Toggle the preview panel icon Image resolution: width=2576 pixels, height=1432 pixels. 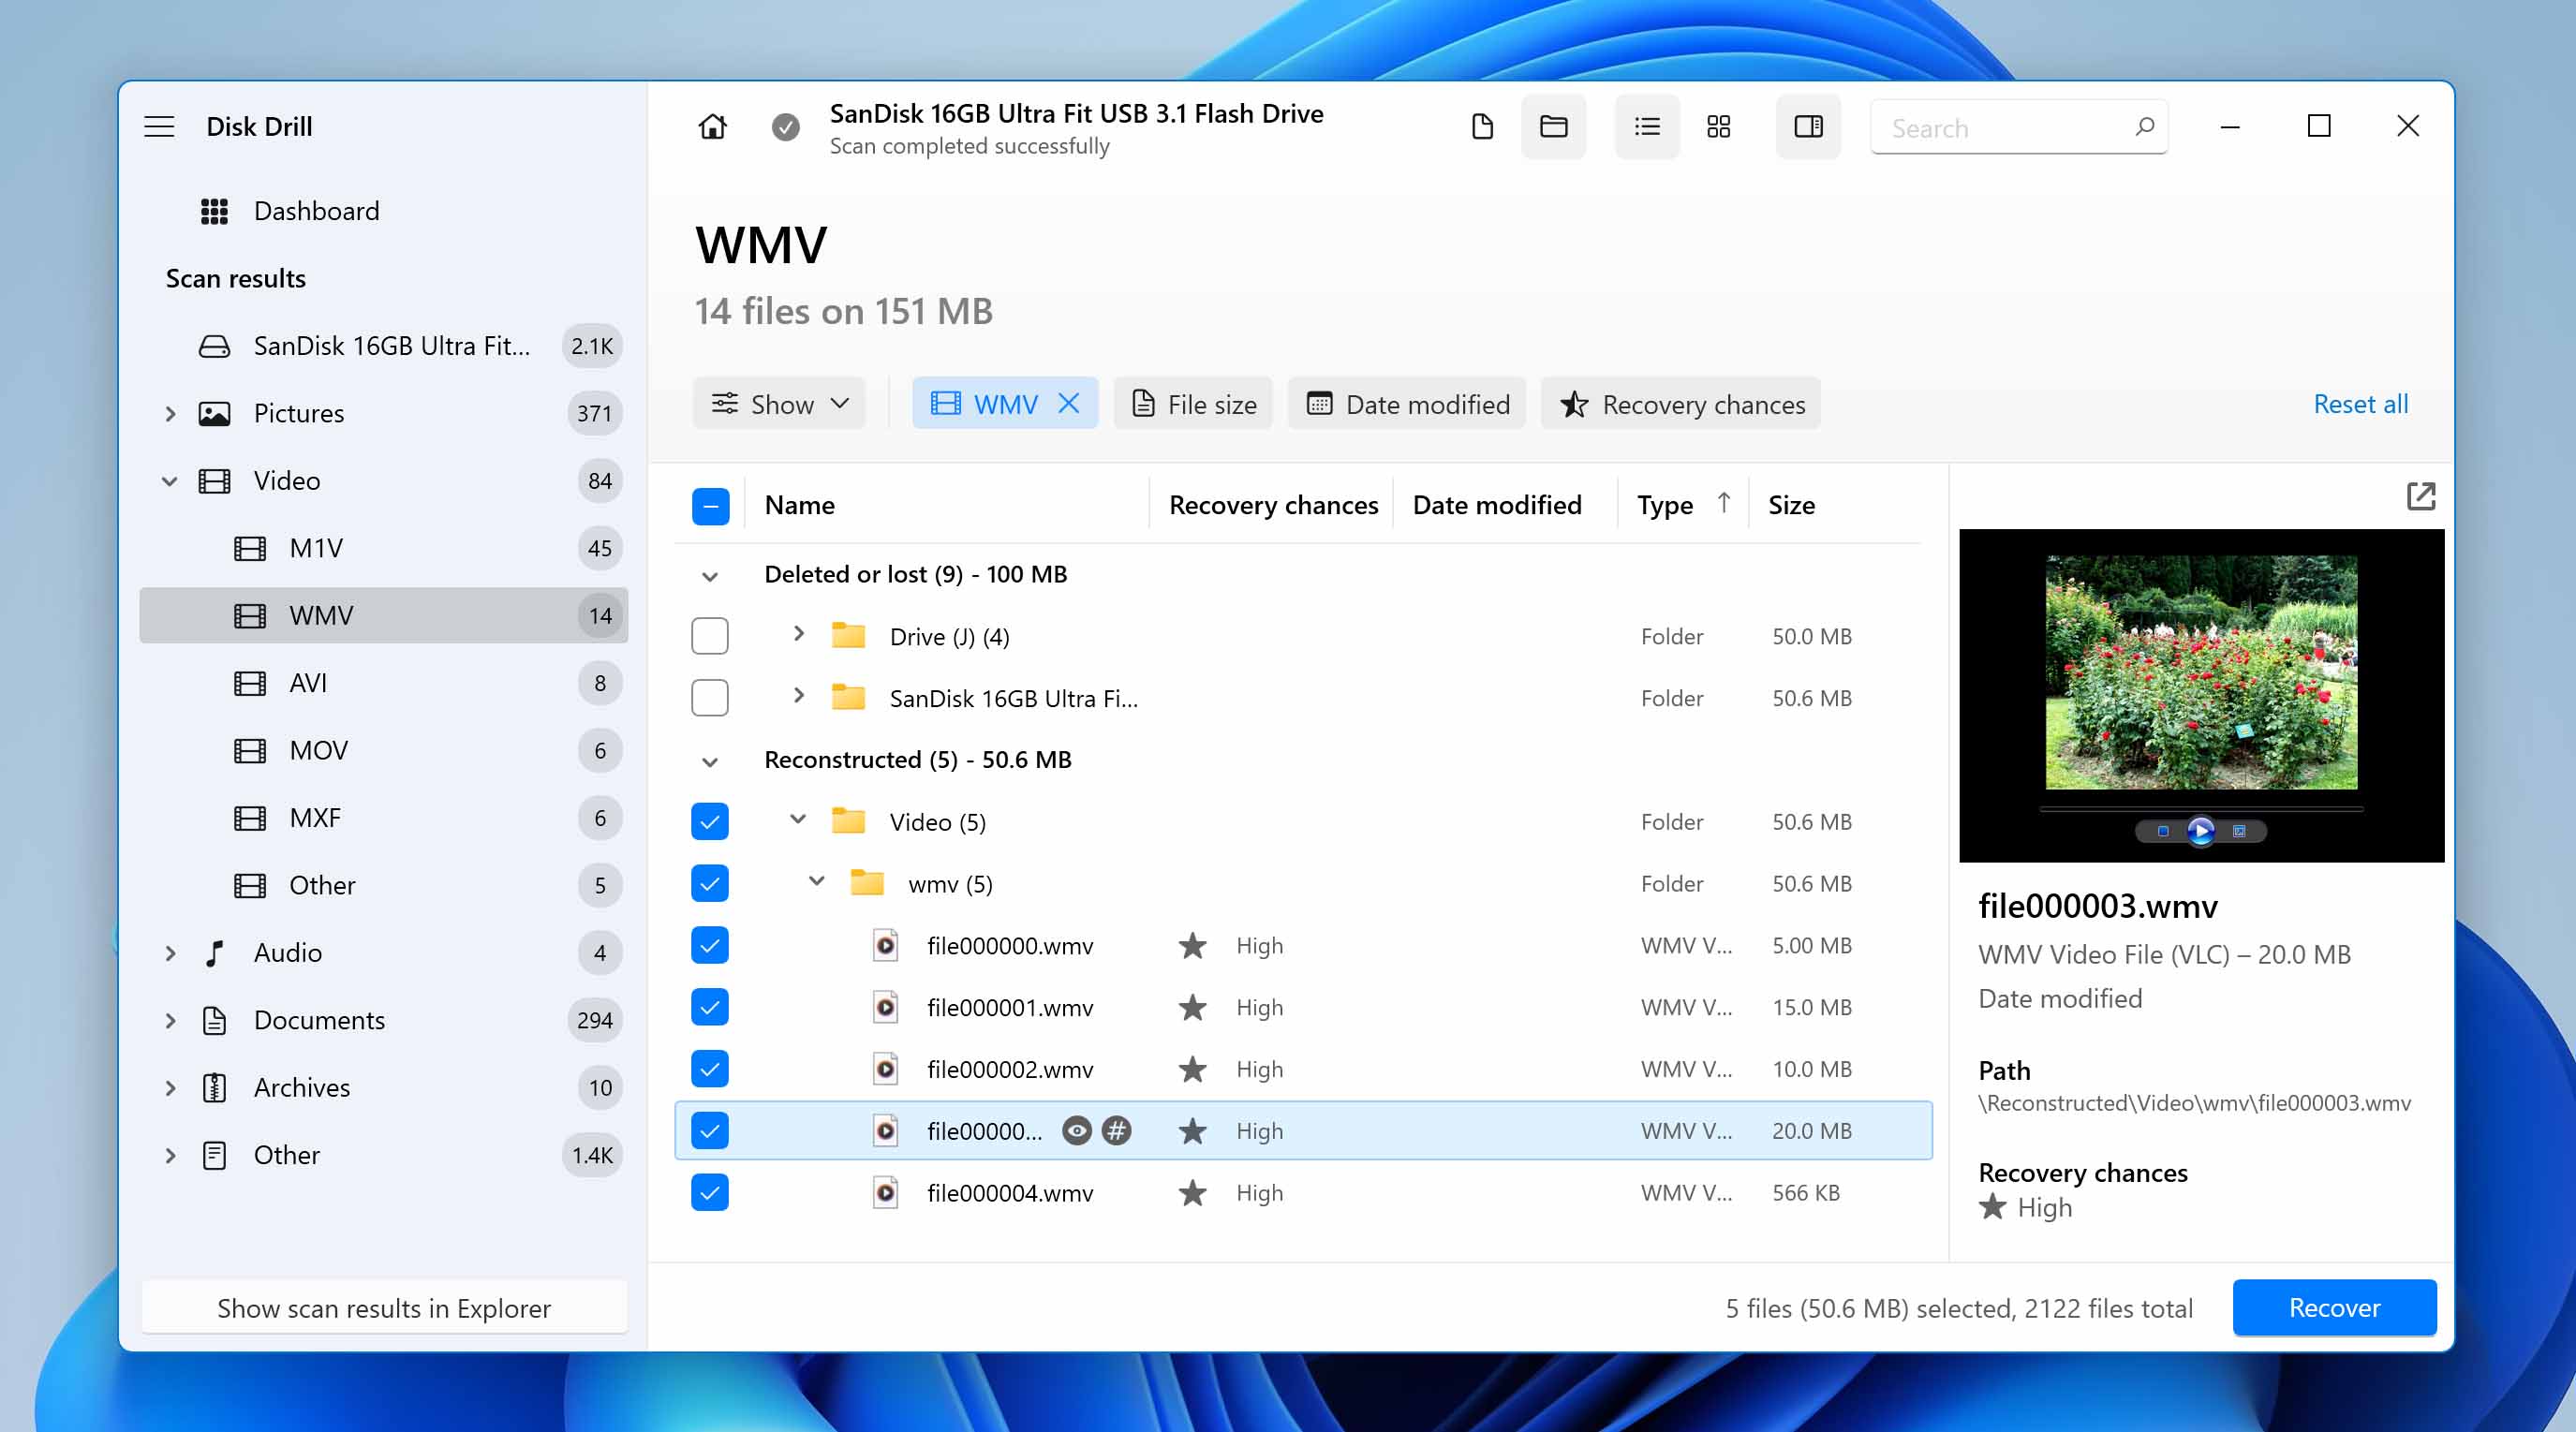[1808, 126]
